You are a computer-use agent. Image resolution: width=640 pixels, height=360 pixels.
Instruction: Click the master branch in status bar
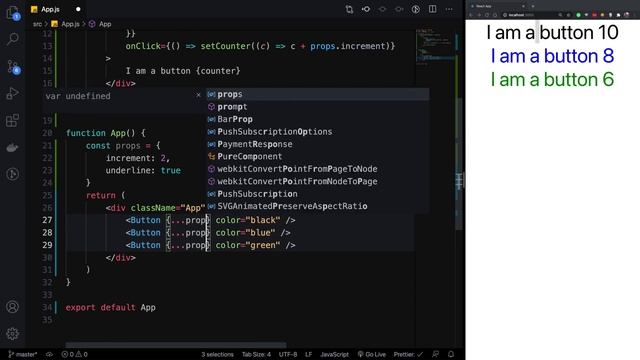[x=22, y=354]
